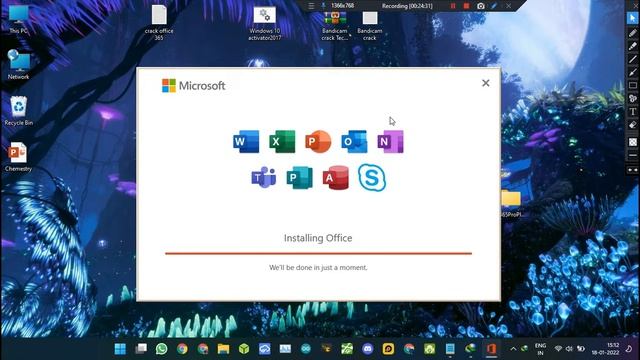Click the Office installer taskbar icon
The height and width of the screenshot is (360, 640).
point(491,349)
